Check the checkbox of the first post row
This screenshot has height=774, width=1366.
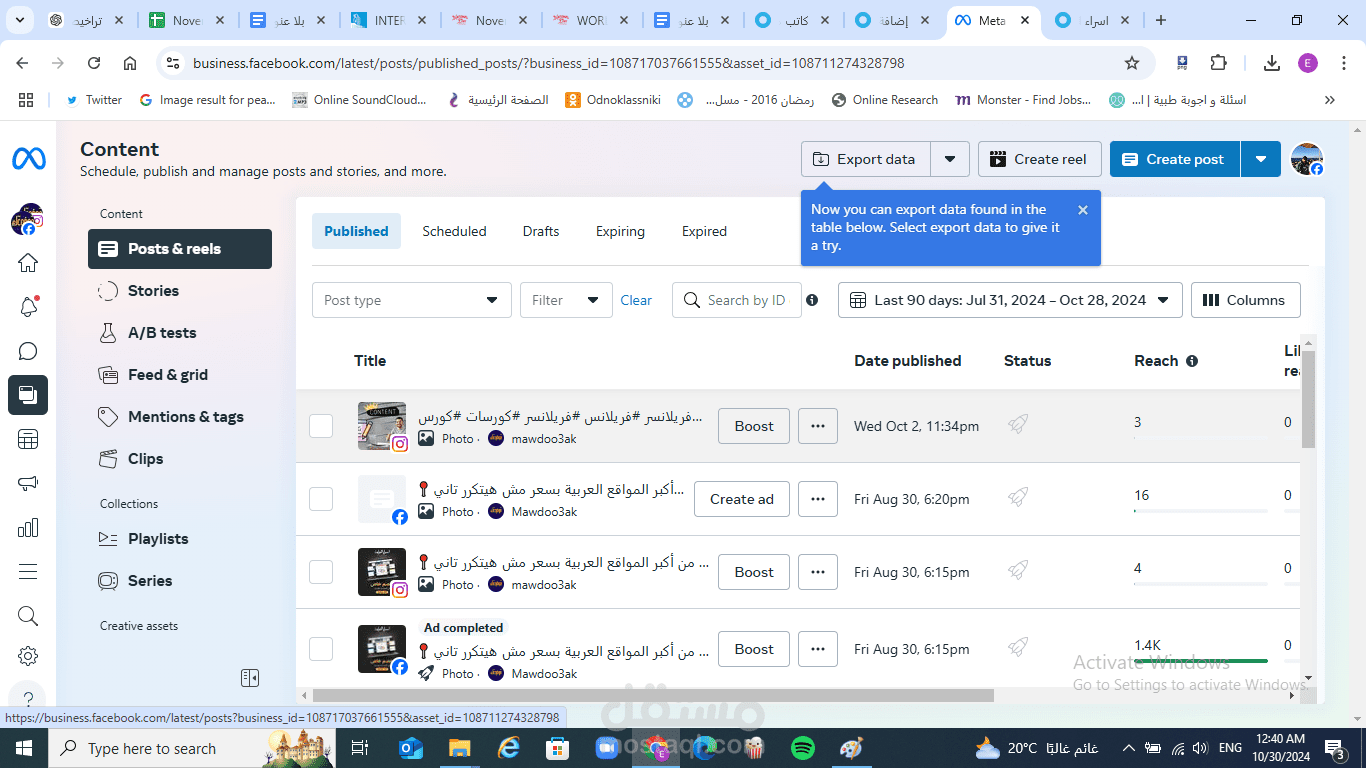(x=321, y=426)
